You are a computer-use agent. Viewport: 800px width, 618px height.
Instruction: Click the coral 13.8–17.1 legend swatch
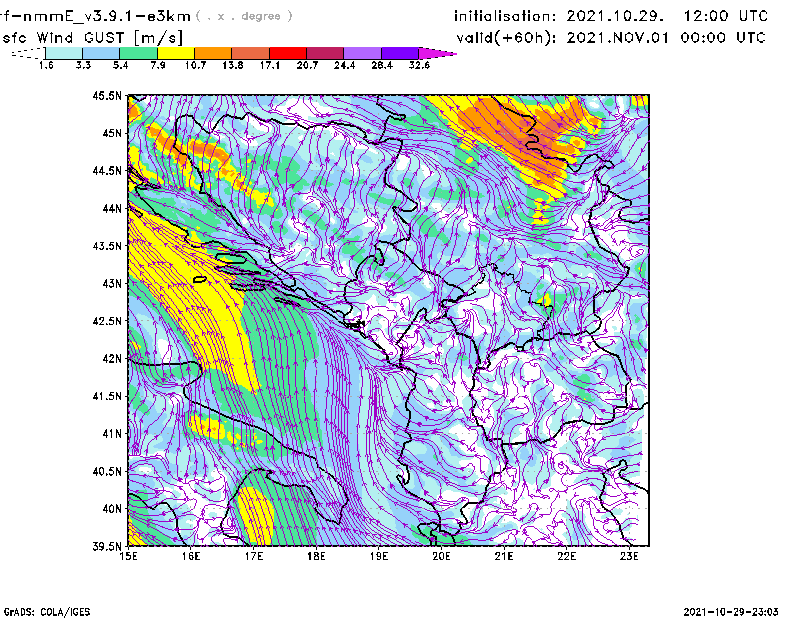coord(251,53)
